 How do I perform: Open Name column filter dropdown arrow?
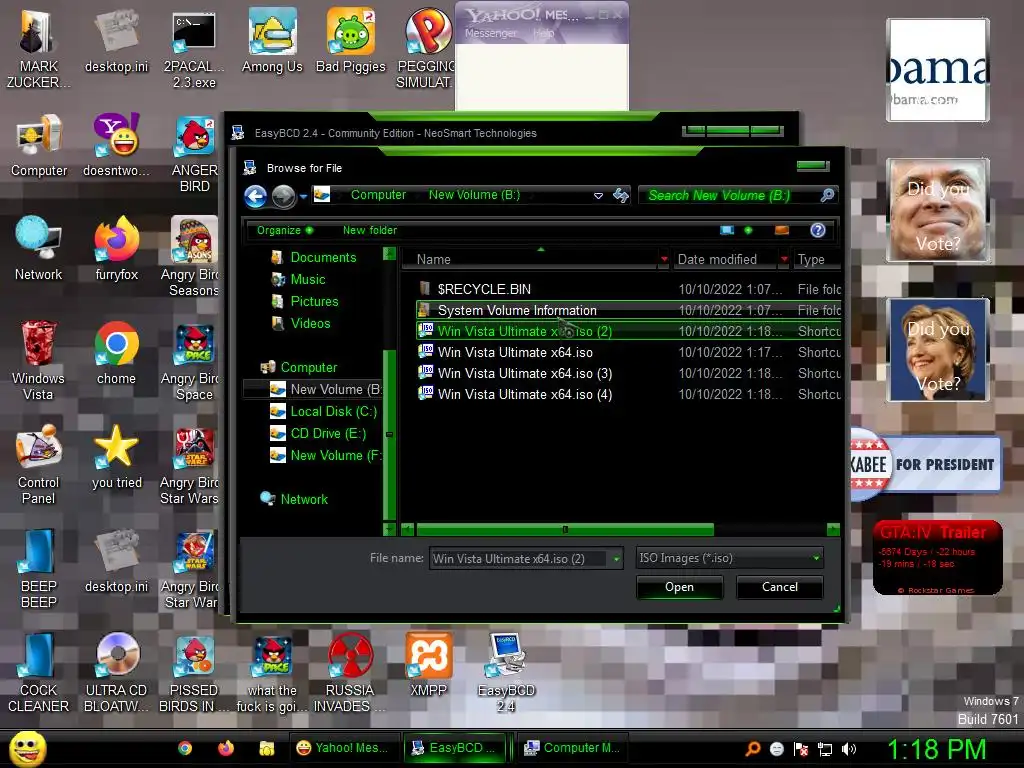664,259
